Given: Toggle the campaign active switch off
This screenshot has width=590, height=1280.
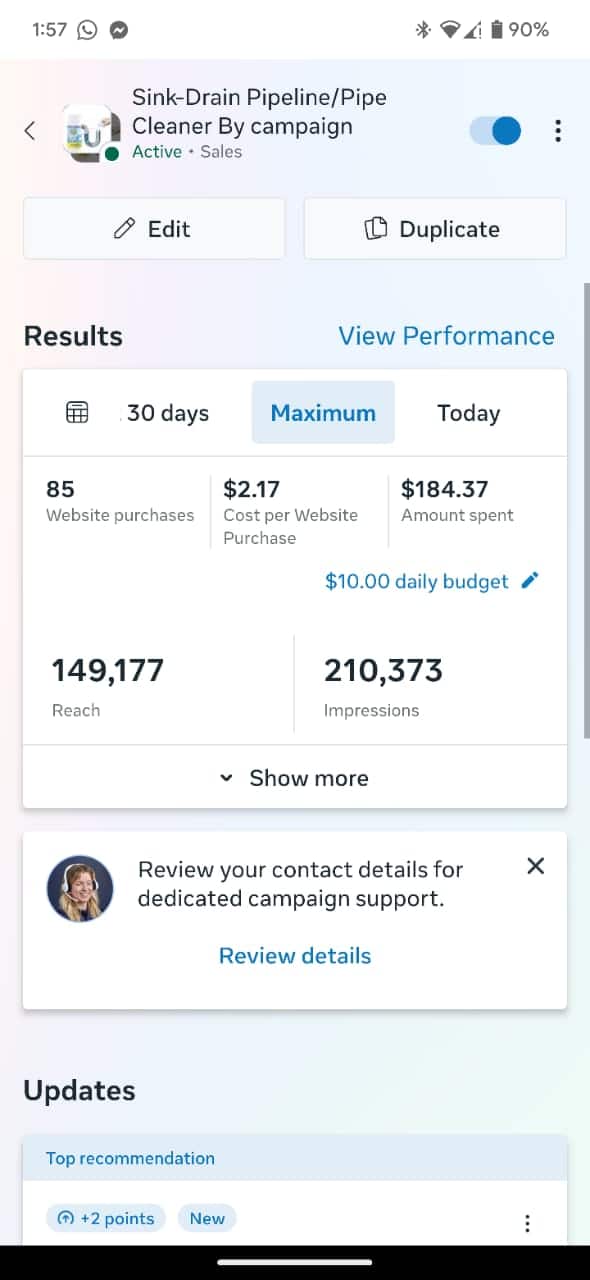Looking at the screenshot, I should [495, 131].
